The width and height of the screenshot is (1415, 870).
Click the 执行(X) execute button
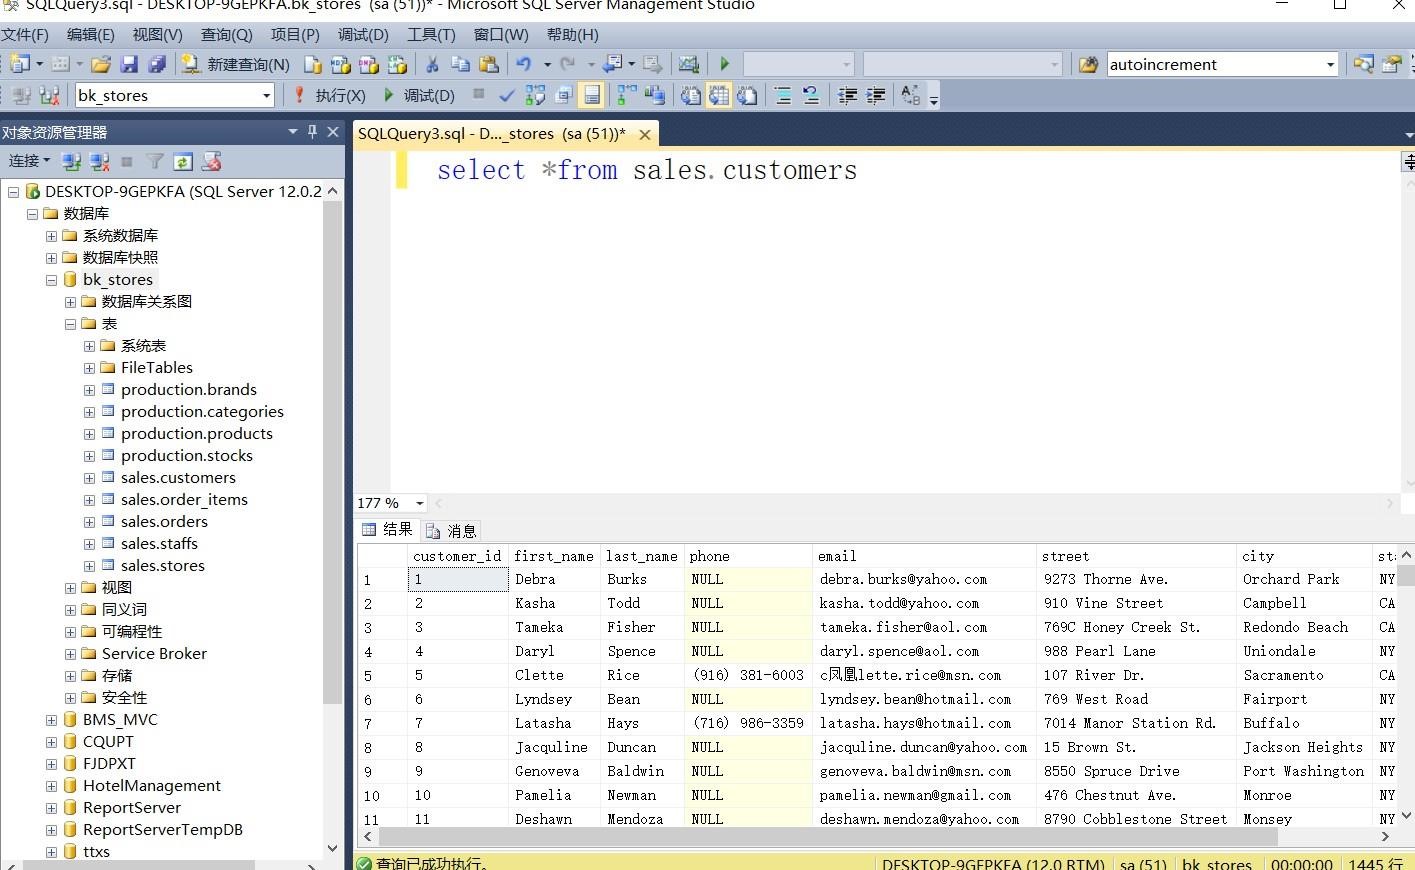pos(329,96)
